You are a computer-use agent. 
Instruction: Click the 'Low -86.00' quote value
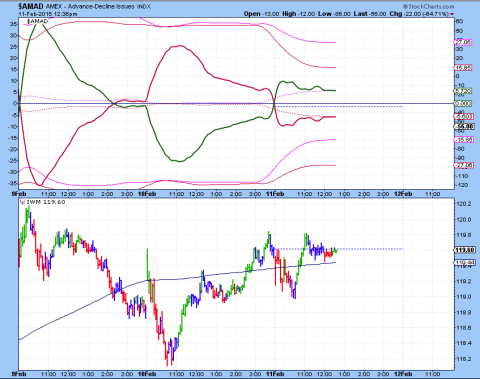[x=334, y=14]
